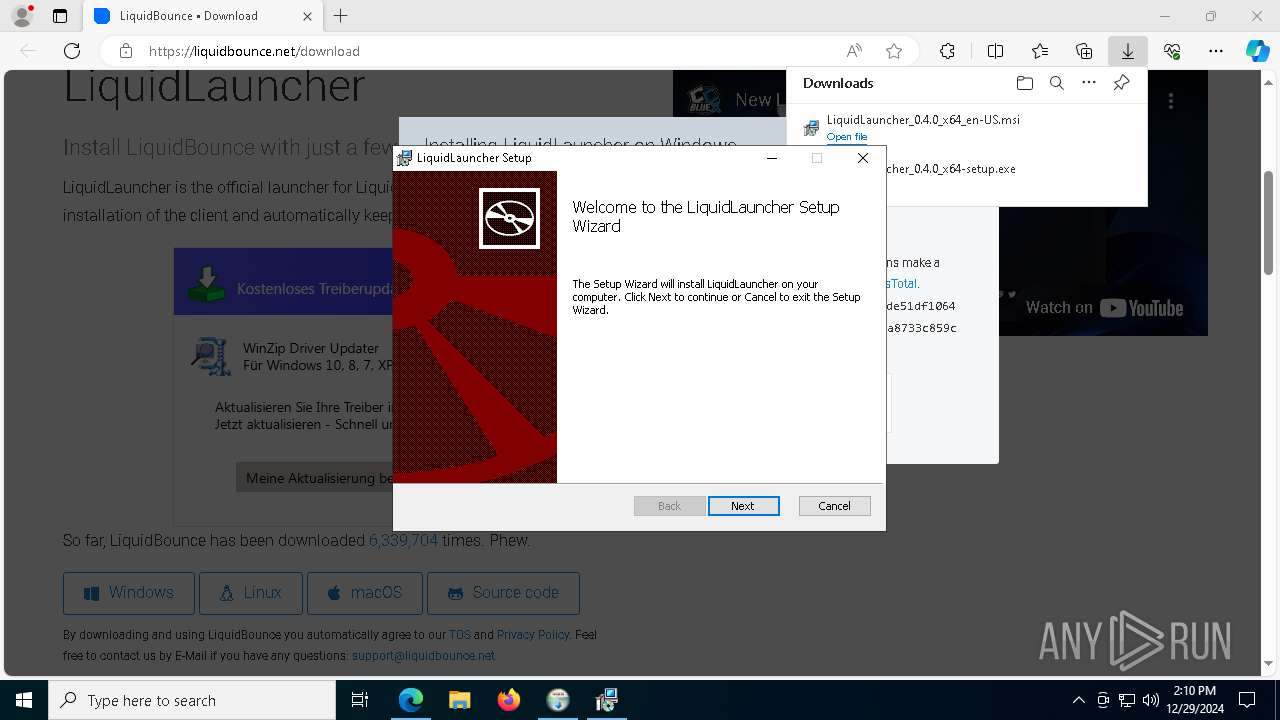Viewport: 1280px width, 720px height.
Task: Open Browser essentials heart icon
Action: pyautogui.click(x=1172, y=51)
